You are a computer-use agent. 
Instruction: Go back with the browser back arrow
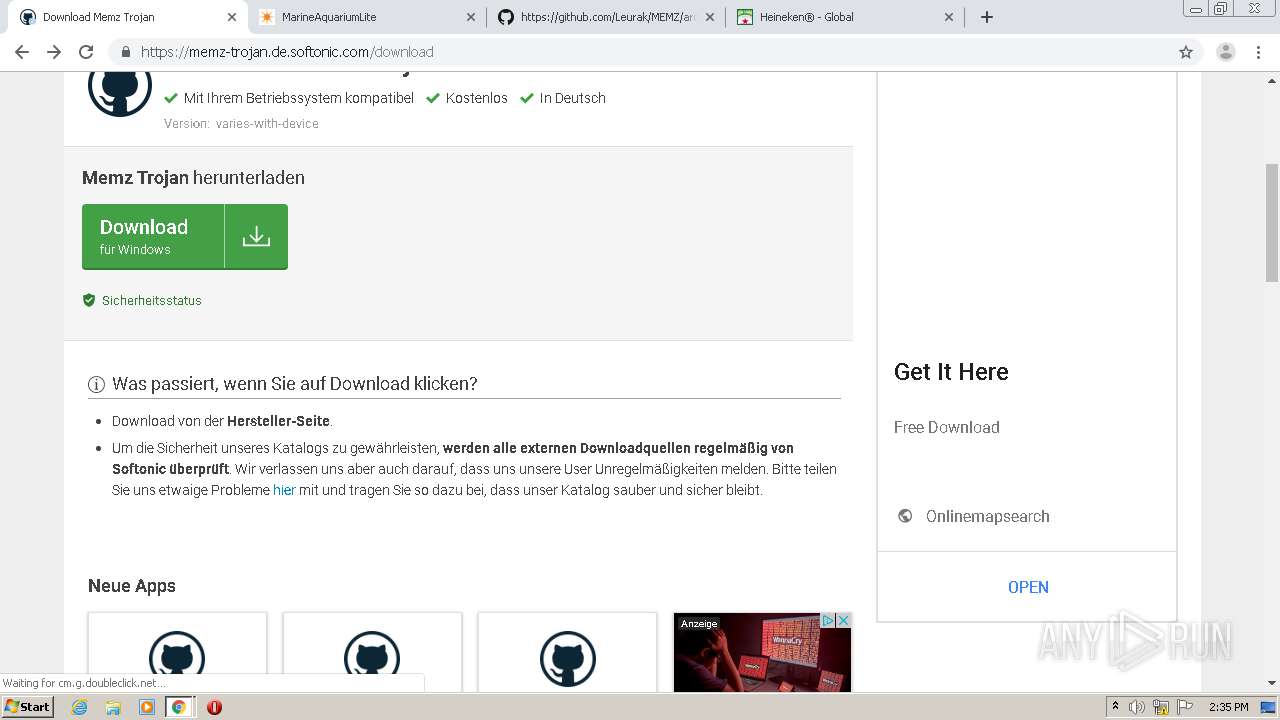click(22, 52)
